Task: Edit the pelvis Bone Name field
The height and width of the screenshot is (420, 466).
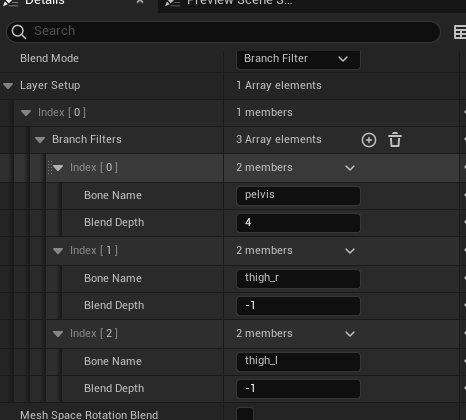Action: coord(298,196)
